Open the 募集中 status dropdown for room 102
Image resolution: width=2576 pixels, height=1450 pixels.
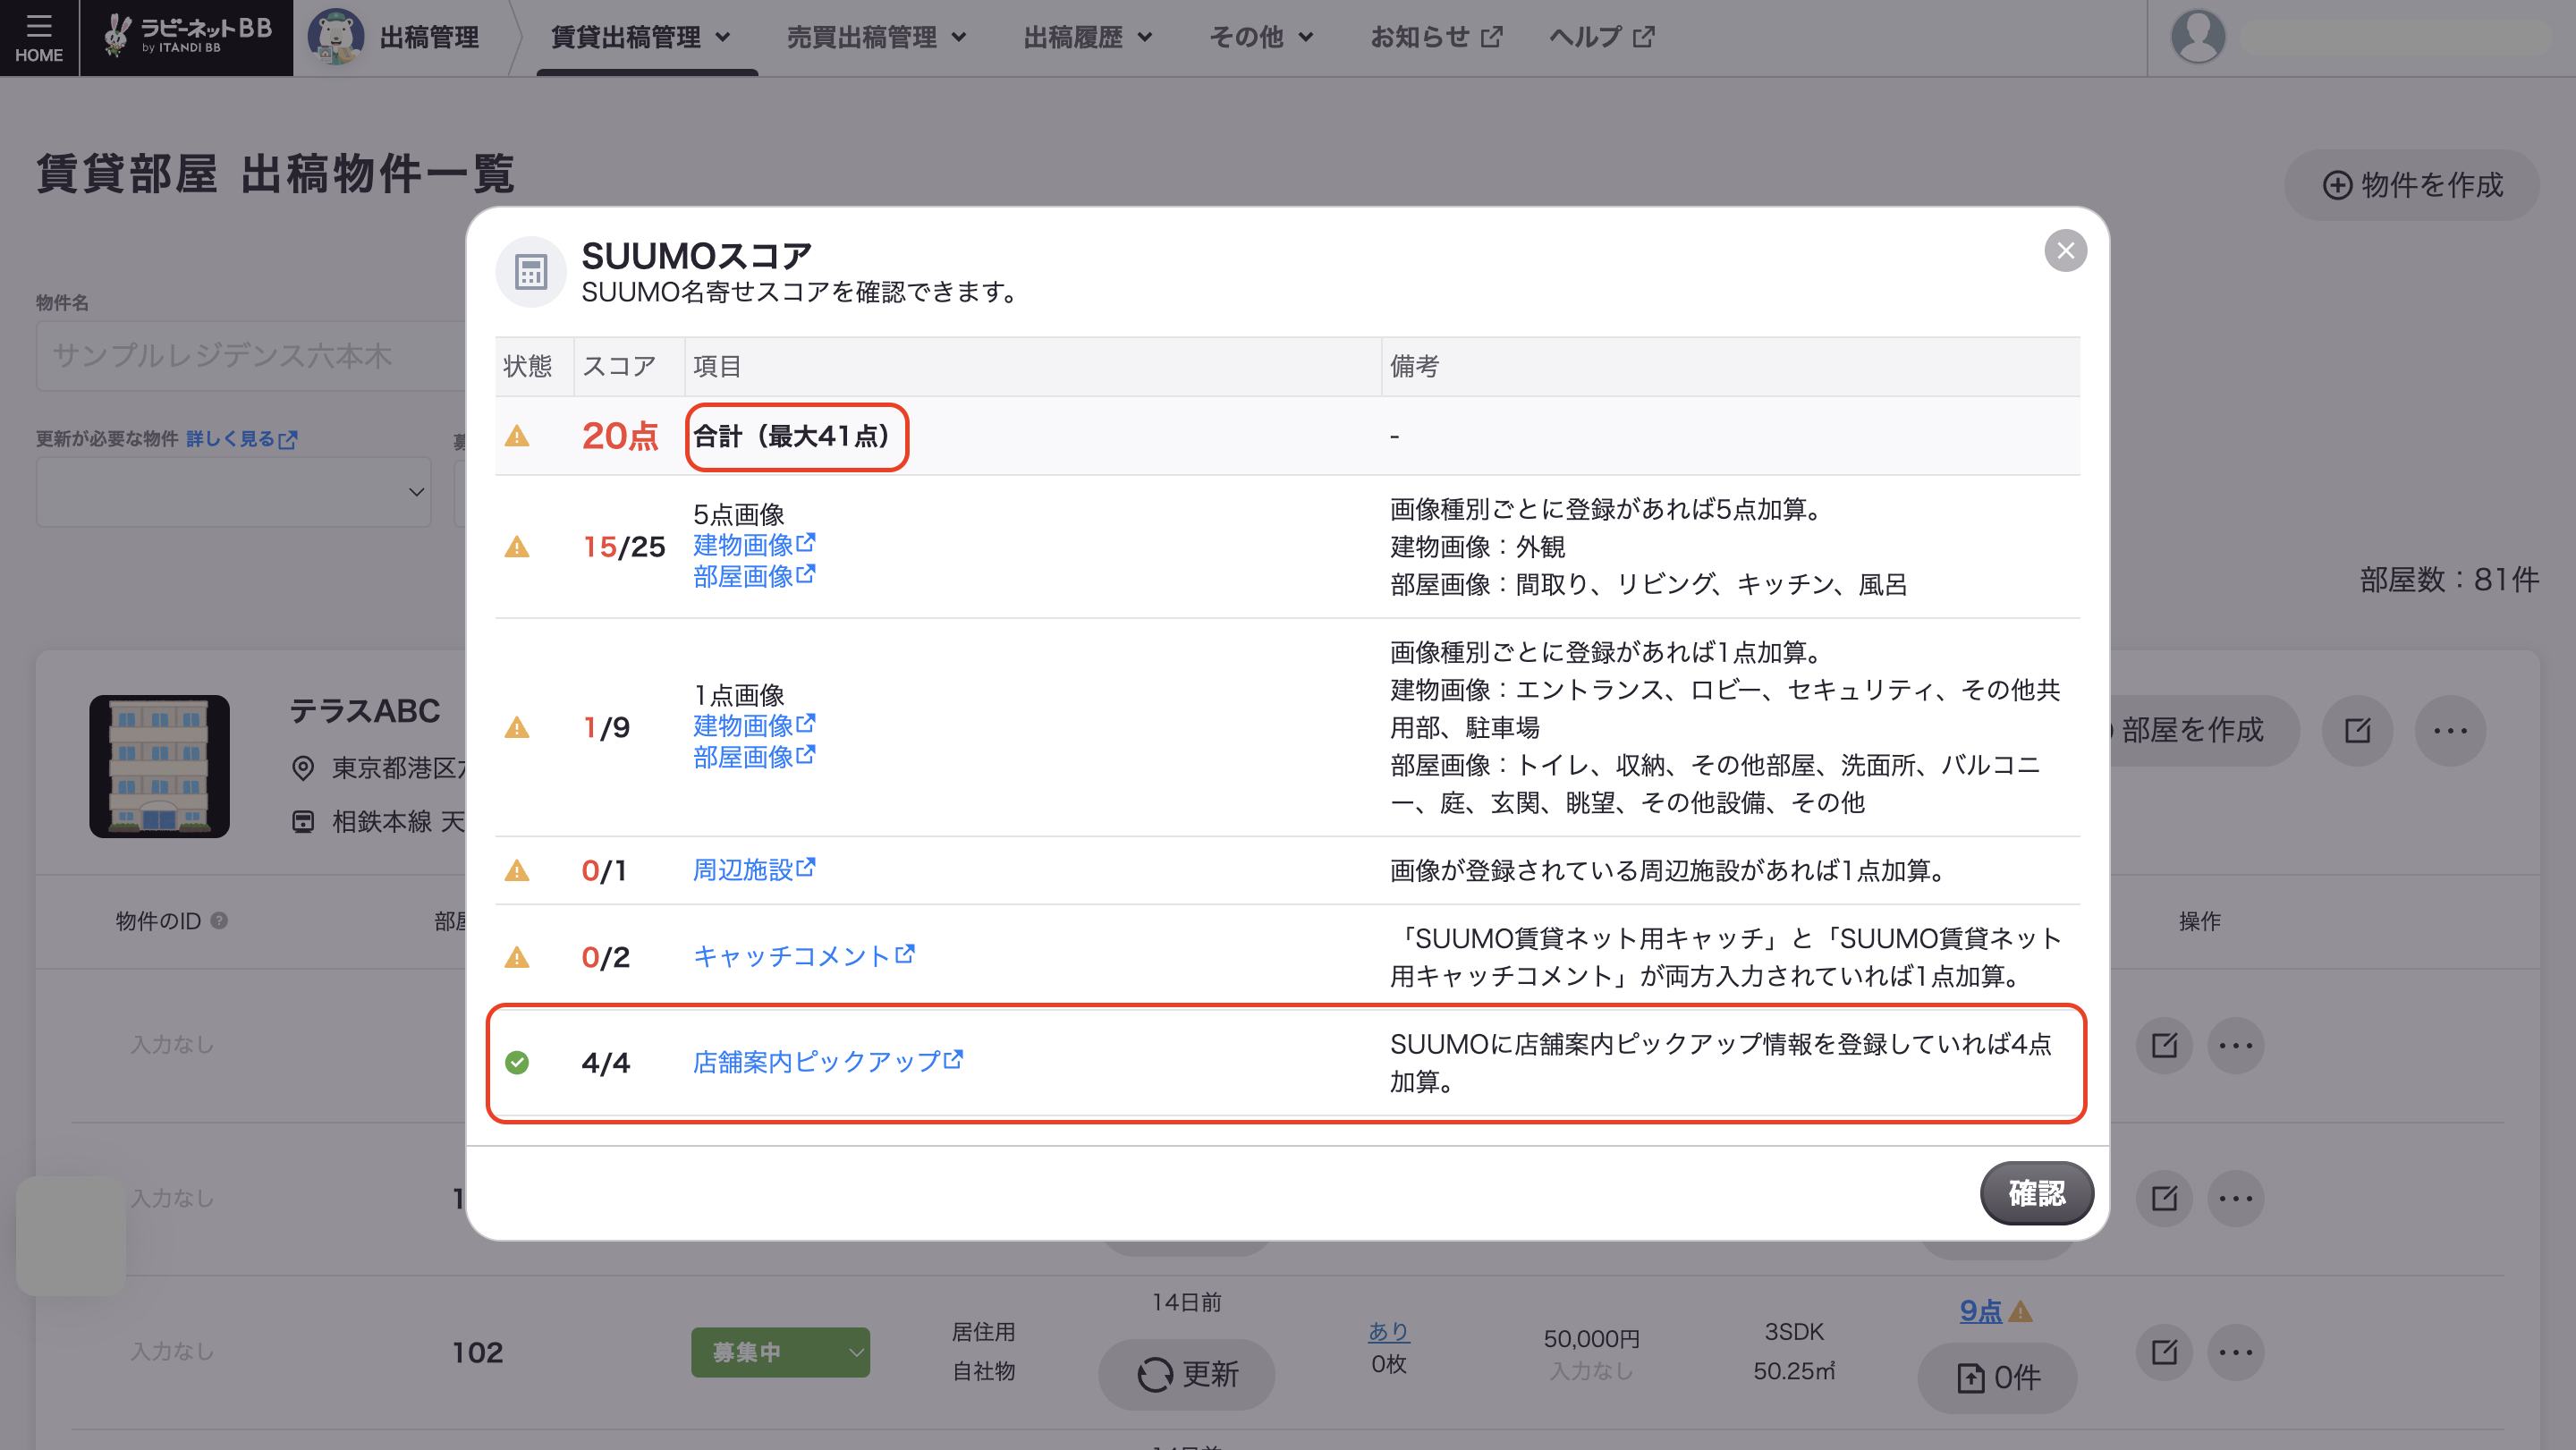[780, 1352]
